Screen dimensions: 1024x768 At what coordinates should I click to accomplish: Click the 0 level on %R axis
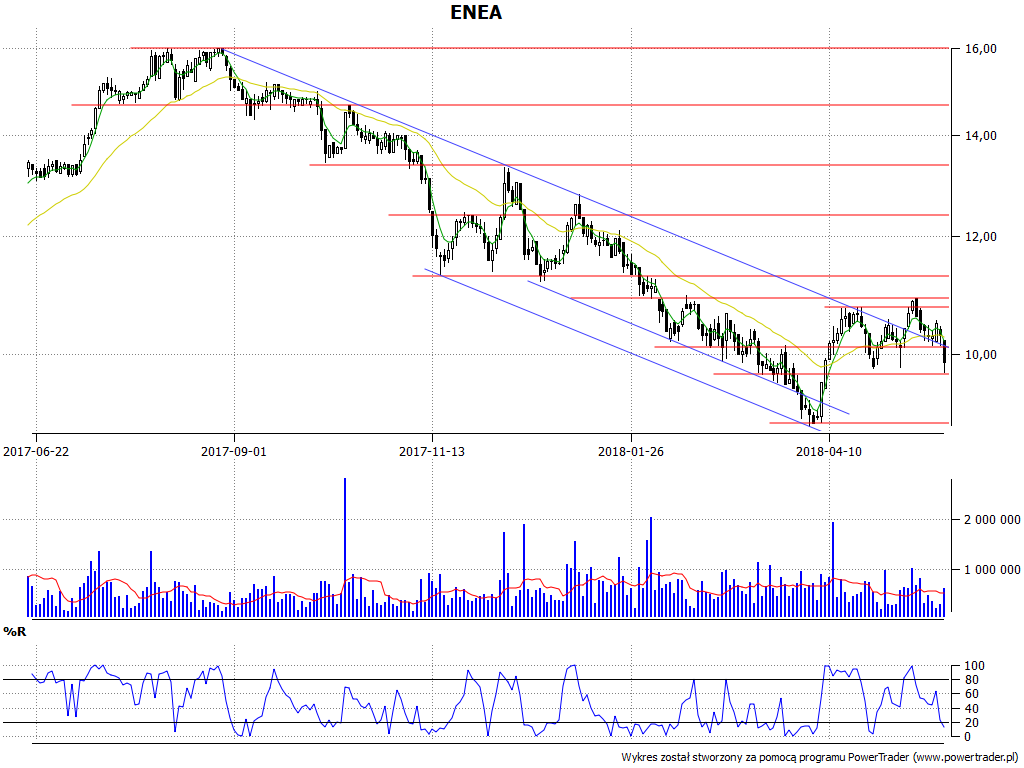pyautogui.click(x=968, y=737)
